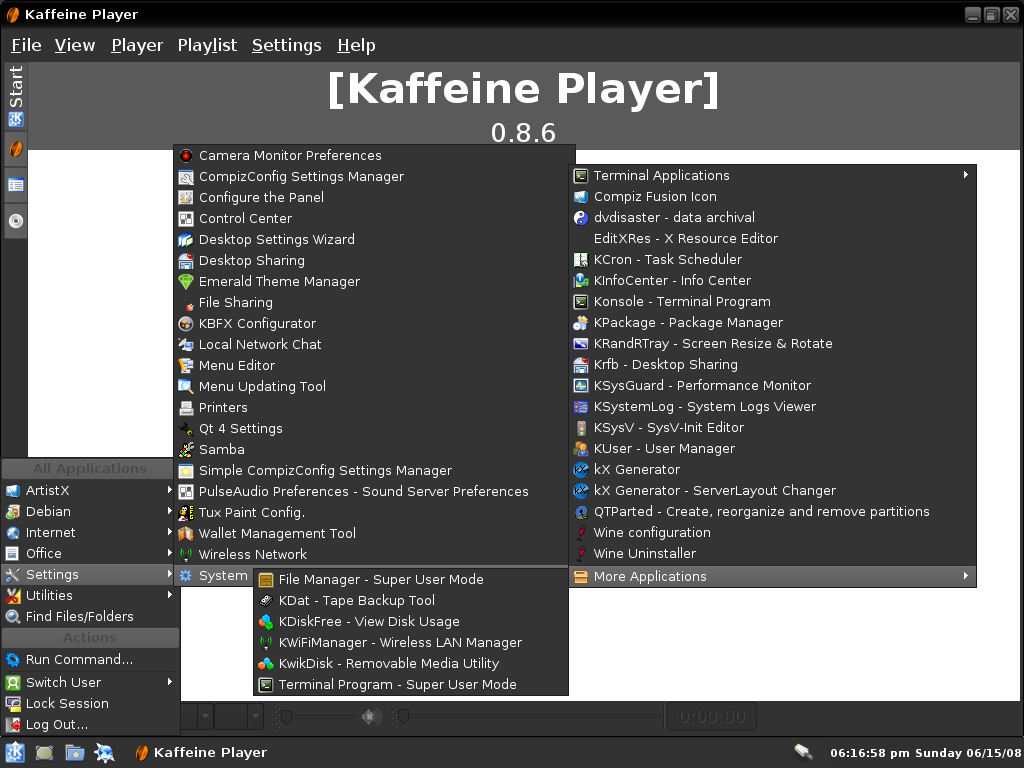Click the 0:00:00 time display
Screen dimensions: 1024x768
click(x=712, y=716)
